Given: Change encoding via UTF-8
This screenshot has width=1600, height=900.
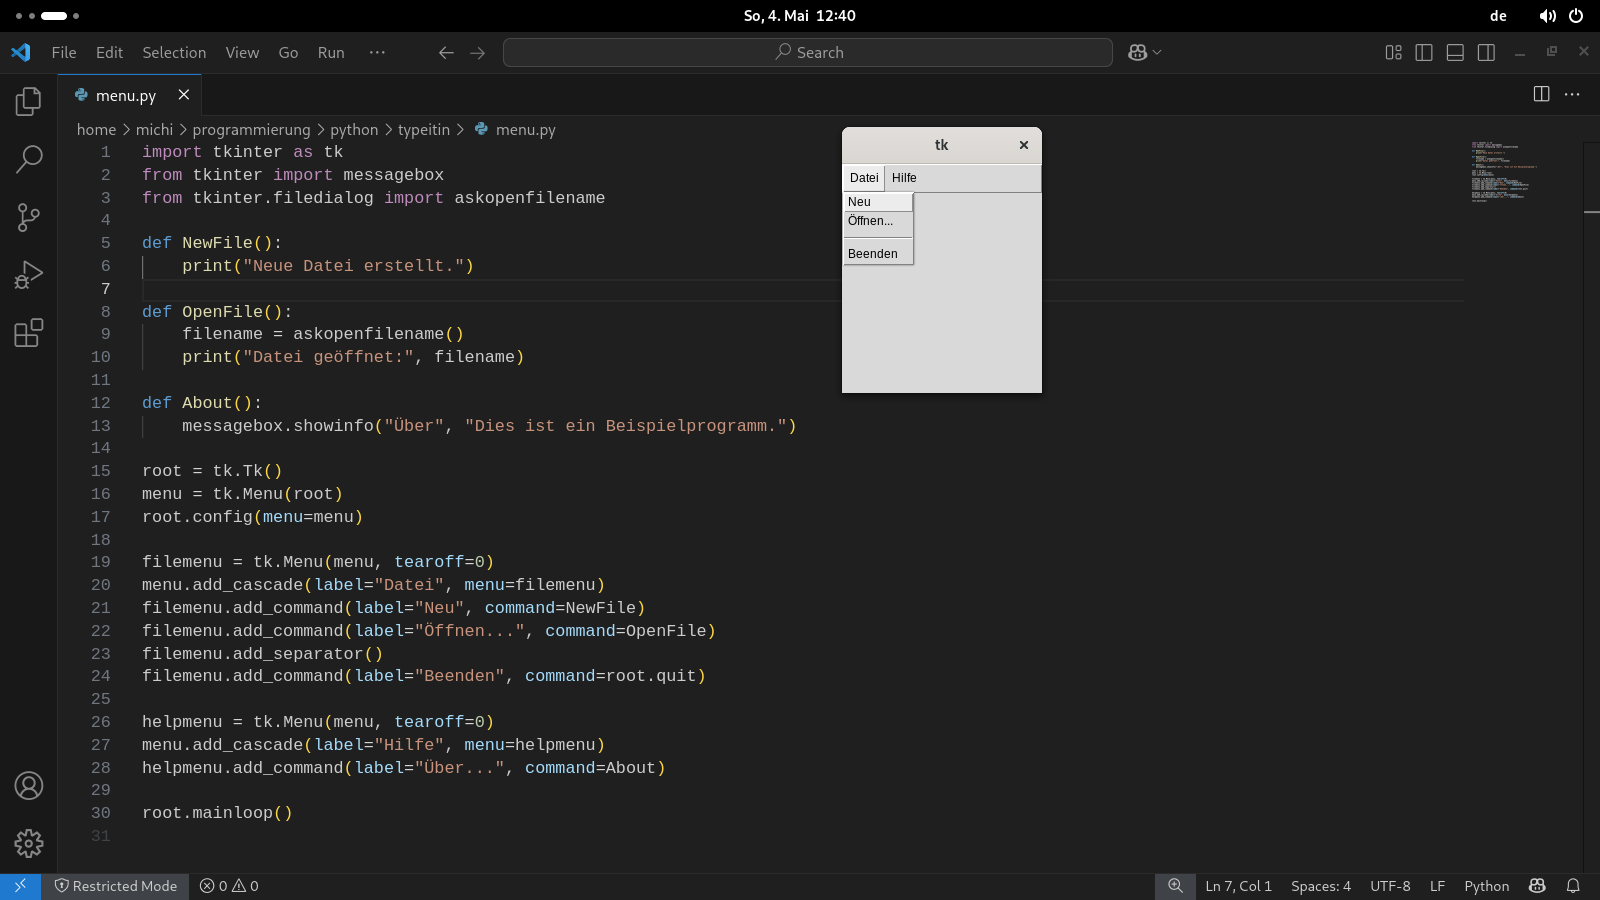Looking at the screenshot, I should pyautogui.click(x=1390, y=886).
